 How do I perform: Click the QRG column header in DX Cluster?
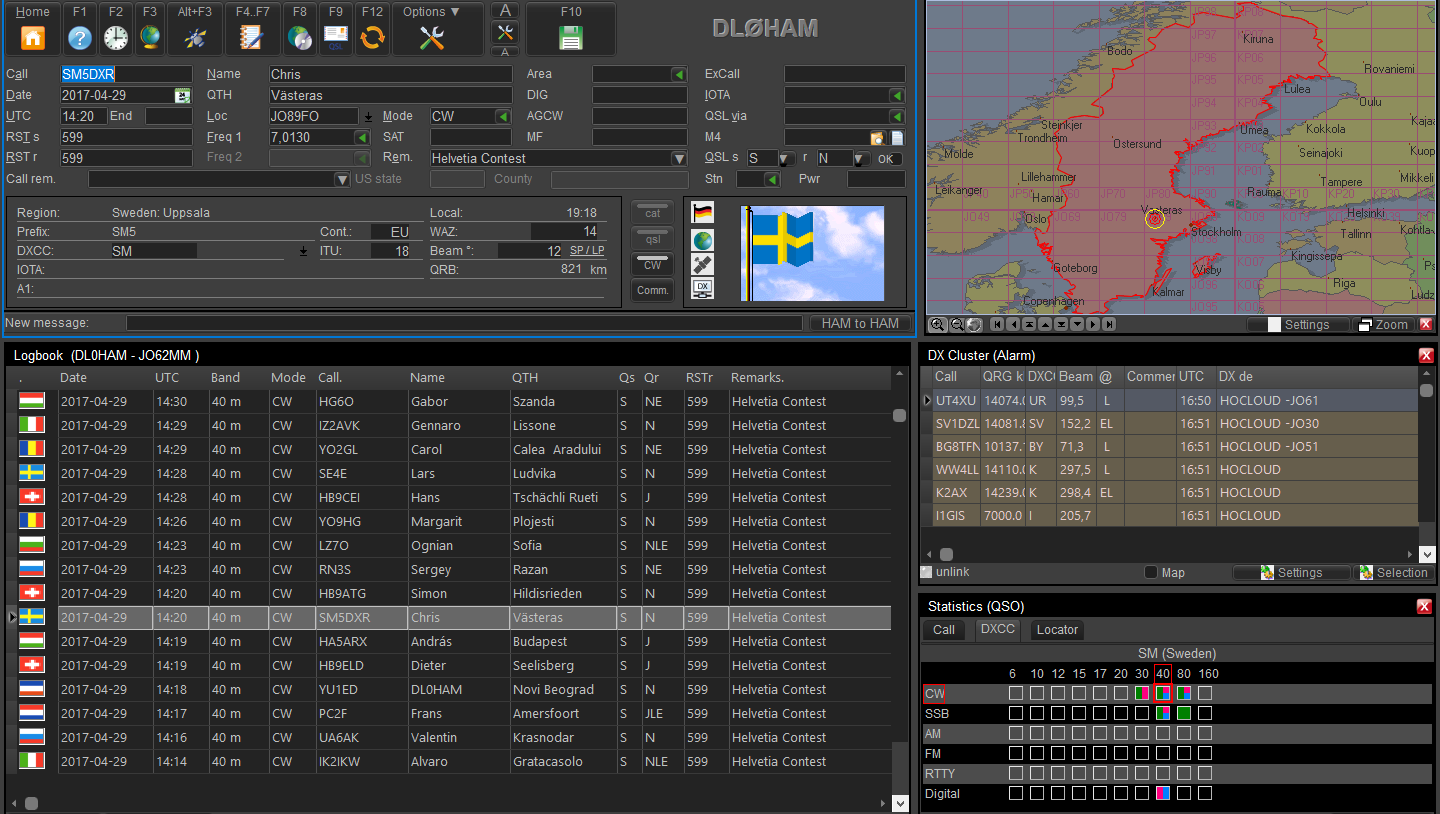click(x=1002, y=377)
